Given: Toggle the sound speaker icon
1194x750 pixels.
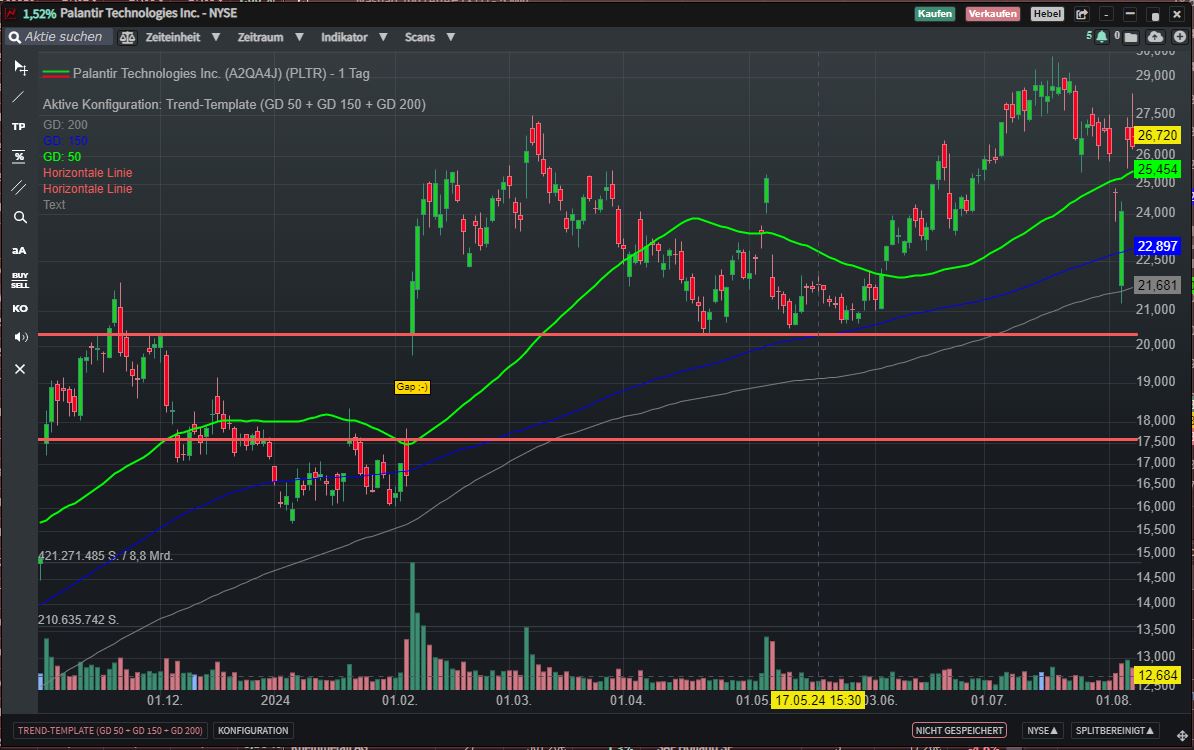Looking at the screenshot, I should [x=21, y=337].
